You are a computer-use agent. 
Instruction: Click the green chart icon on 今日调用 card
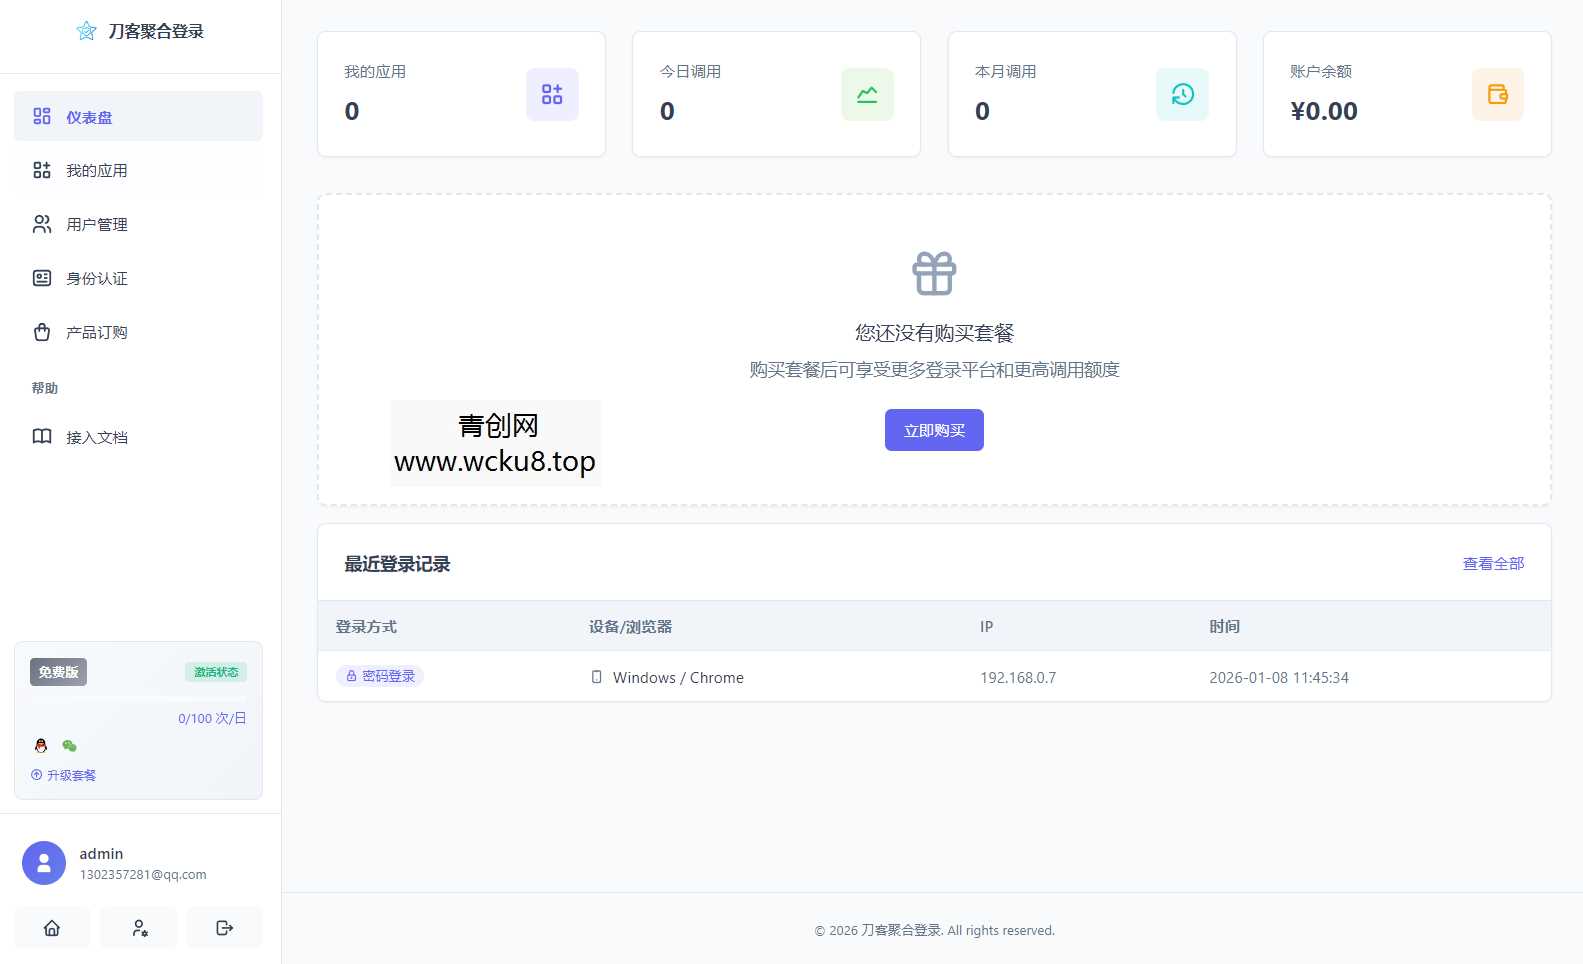click(x=867, y=94)
